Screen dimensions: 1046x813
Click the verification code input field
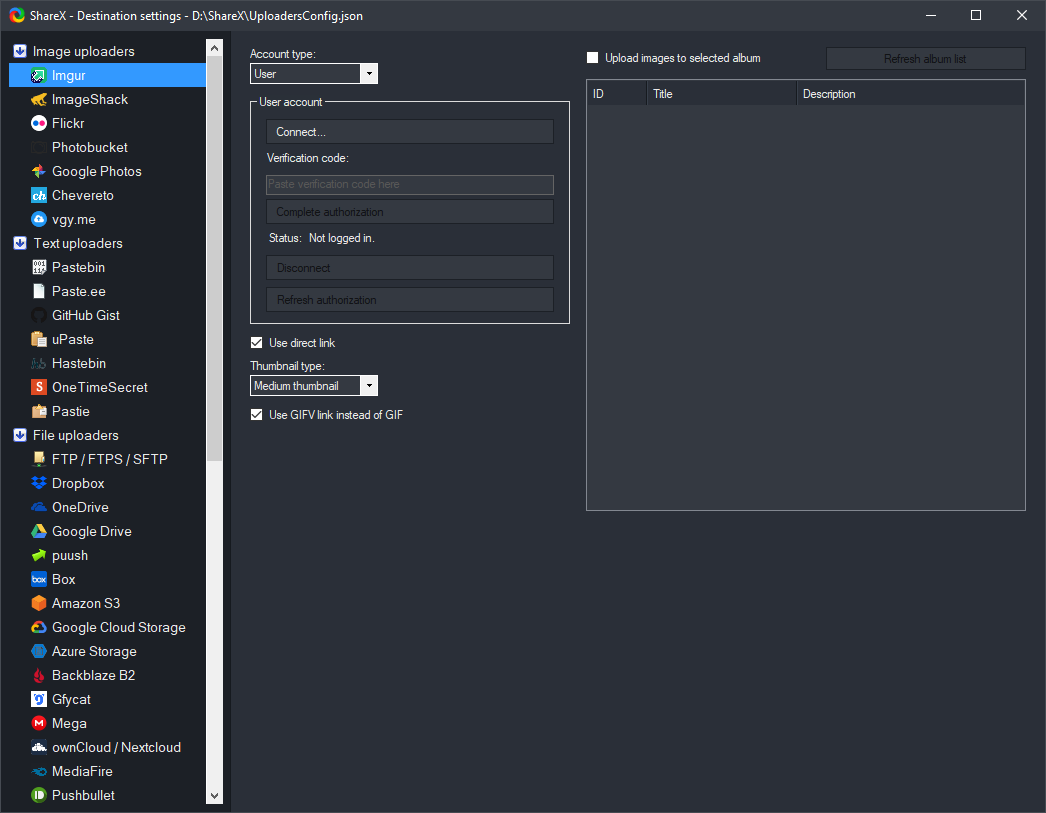(x=409, y=185)
